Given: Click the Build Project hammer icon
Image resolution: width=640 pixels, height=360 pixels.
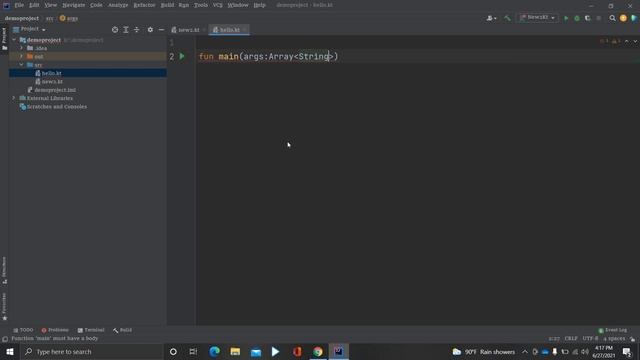Looking at the screenshot, I should [x=507, y=18].
